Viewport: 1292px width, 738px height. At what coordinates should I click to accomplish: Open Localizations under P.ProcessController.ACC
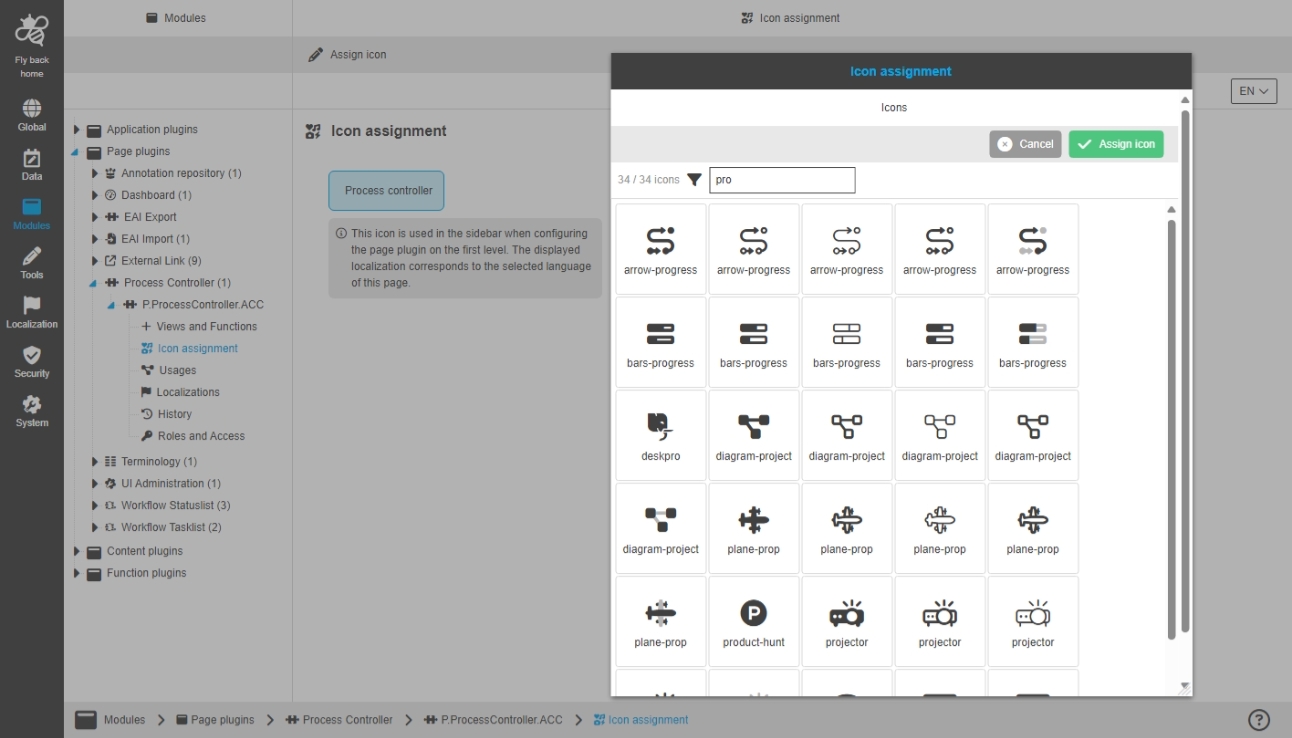coord(180,393)
